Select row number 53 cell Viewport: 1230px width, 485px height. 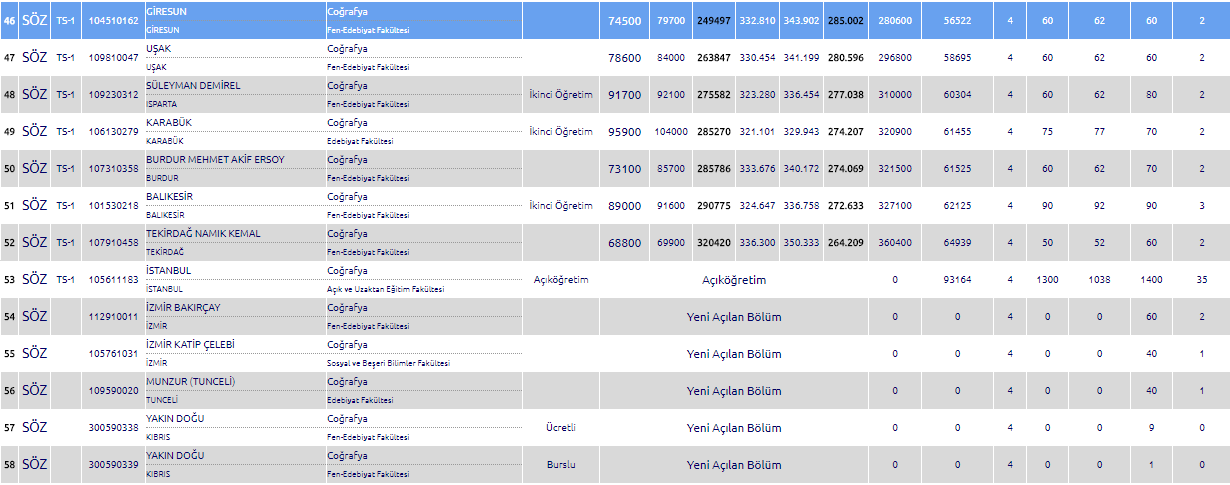tap(9, 280)
